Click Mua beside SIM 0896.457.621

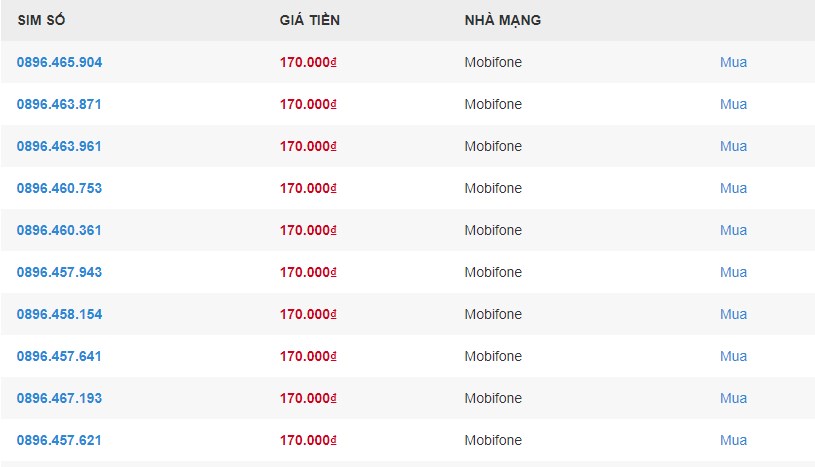coord(733,440)
